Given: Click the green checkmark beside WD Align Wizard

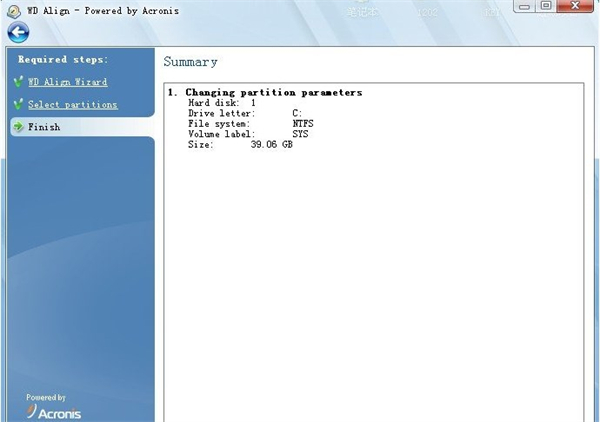Looking at the screenshot, I should tap(18, 81).
